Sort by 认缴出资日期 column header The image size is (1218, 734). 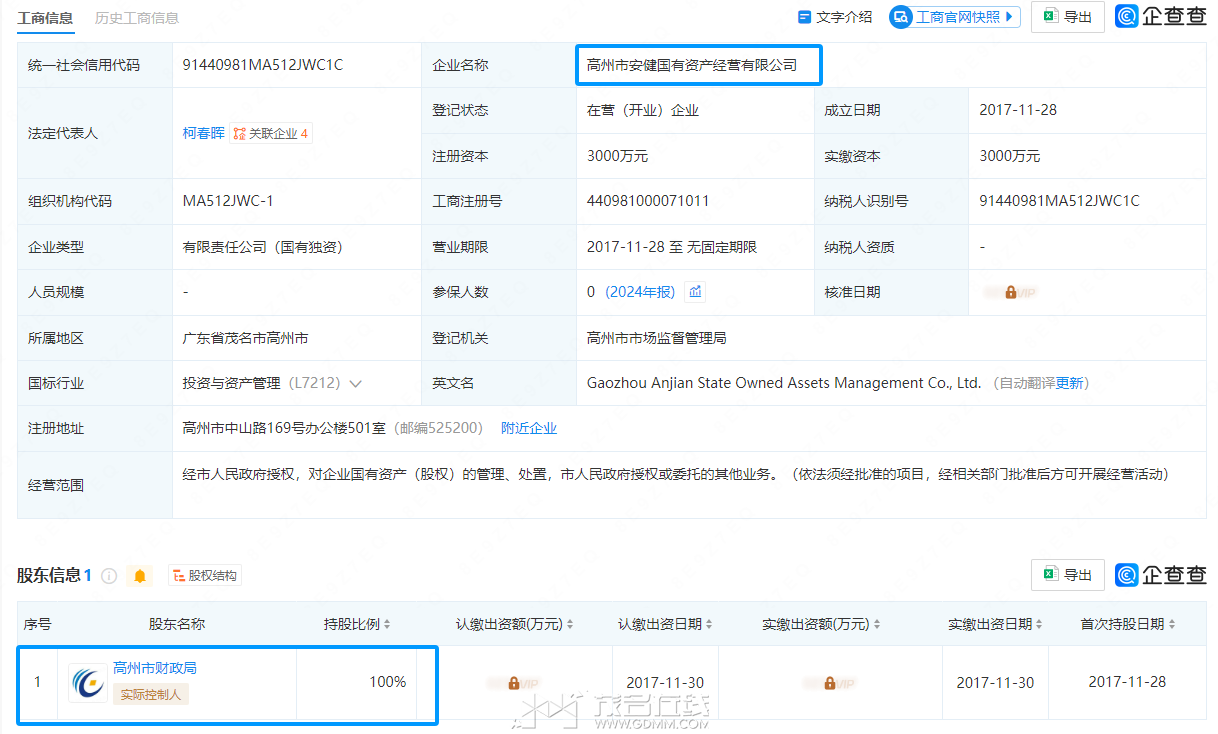click(665, 624)
